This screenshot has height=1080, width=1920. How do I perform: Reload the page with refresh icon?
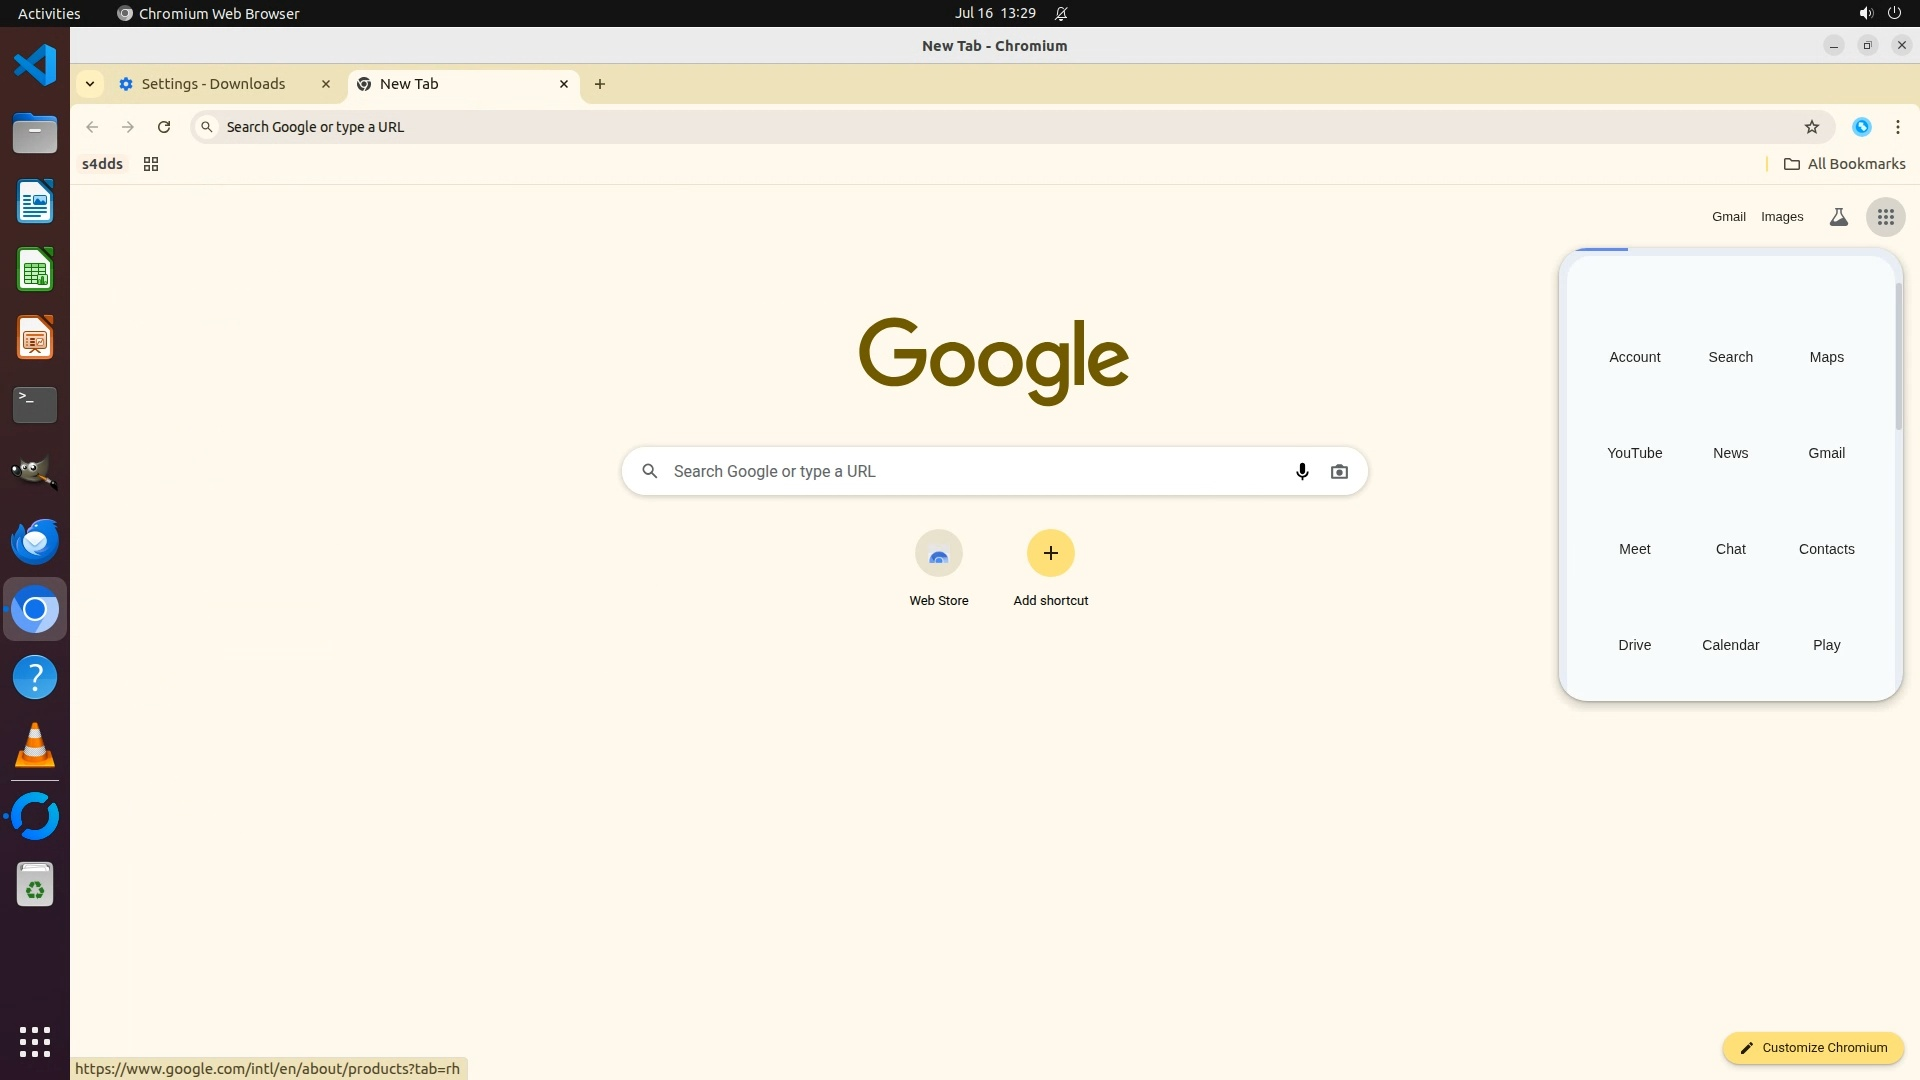click(164, 127)
